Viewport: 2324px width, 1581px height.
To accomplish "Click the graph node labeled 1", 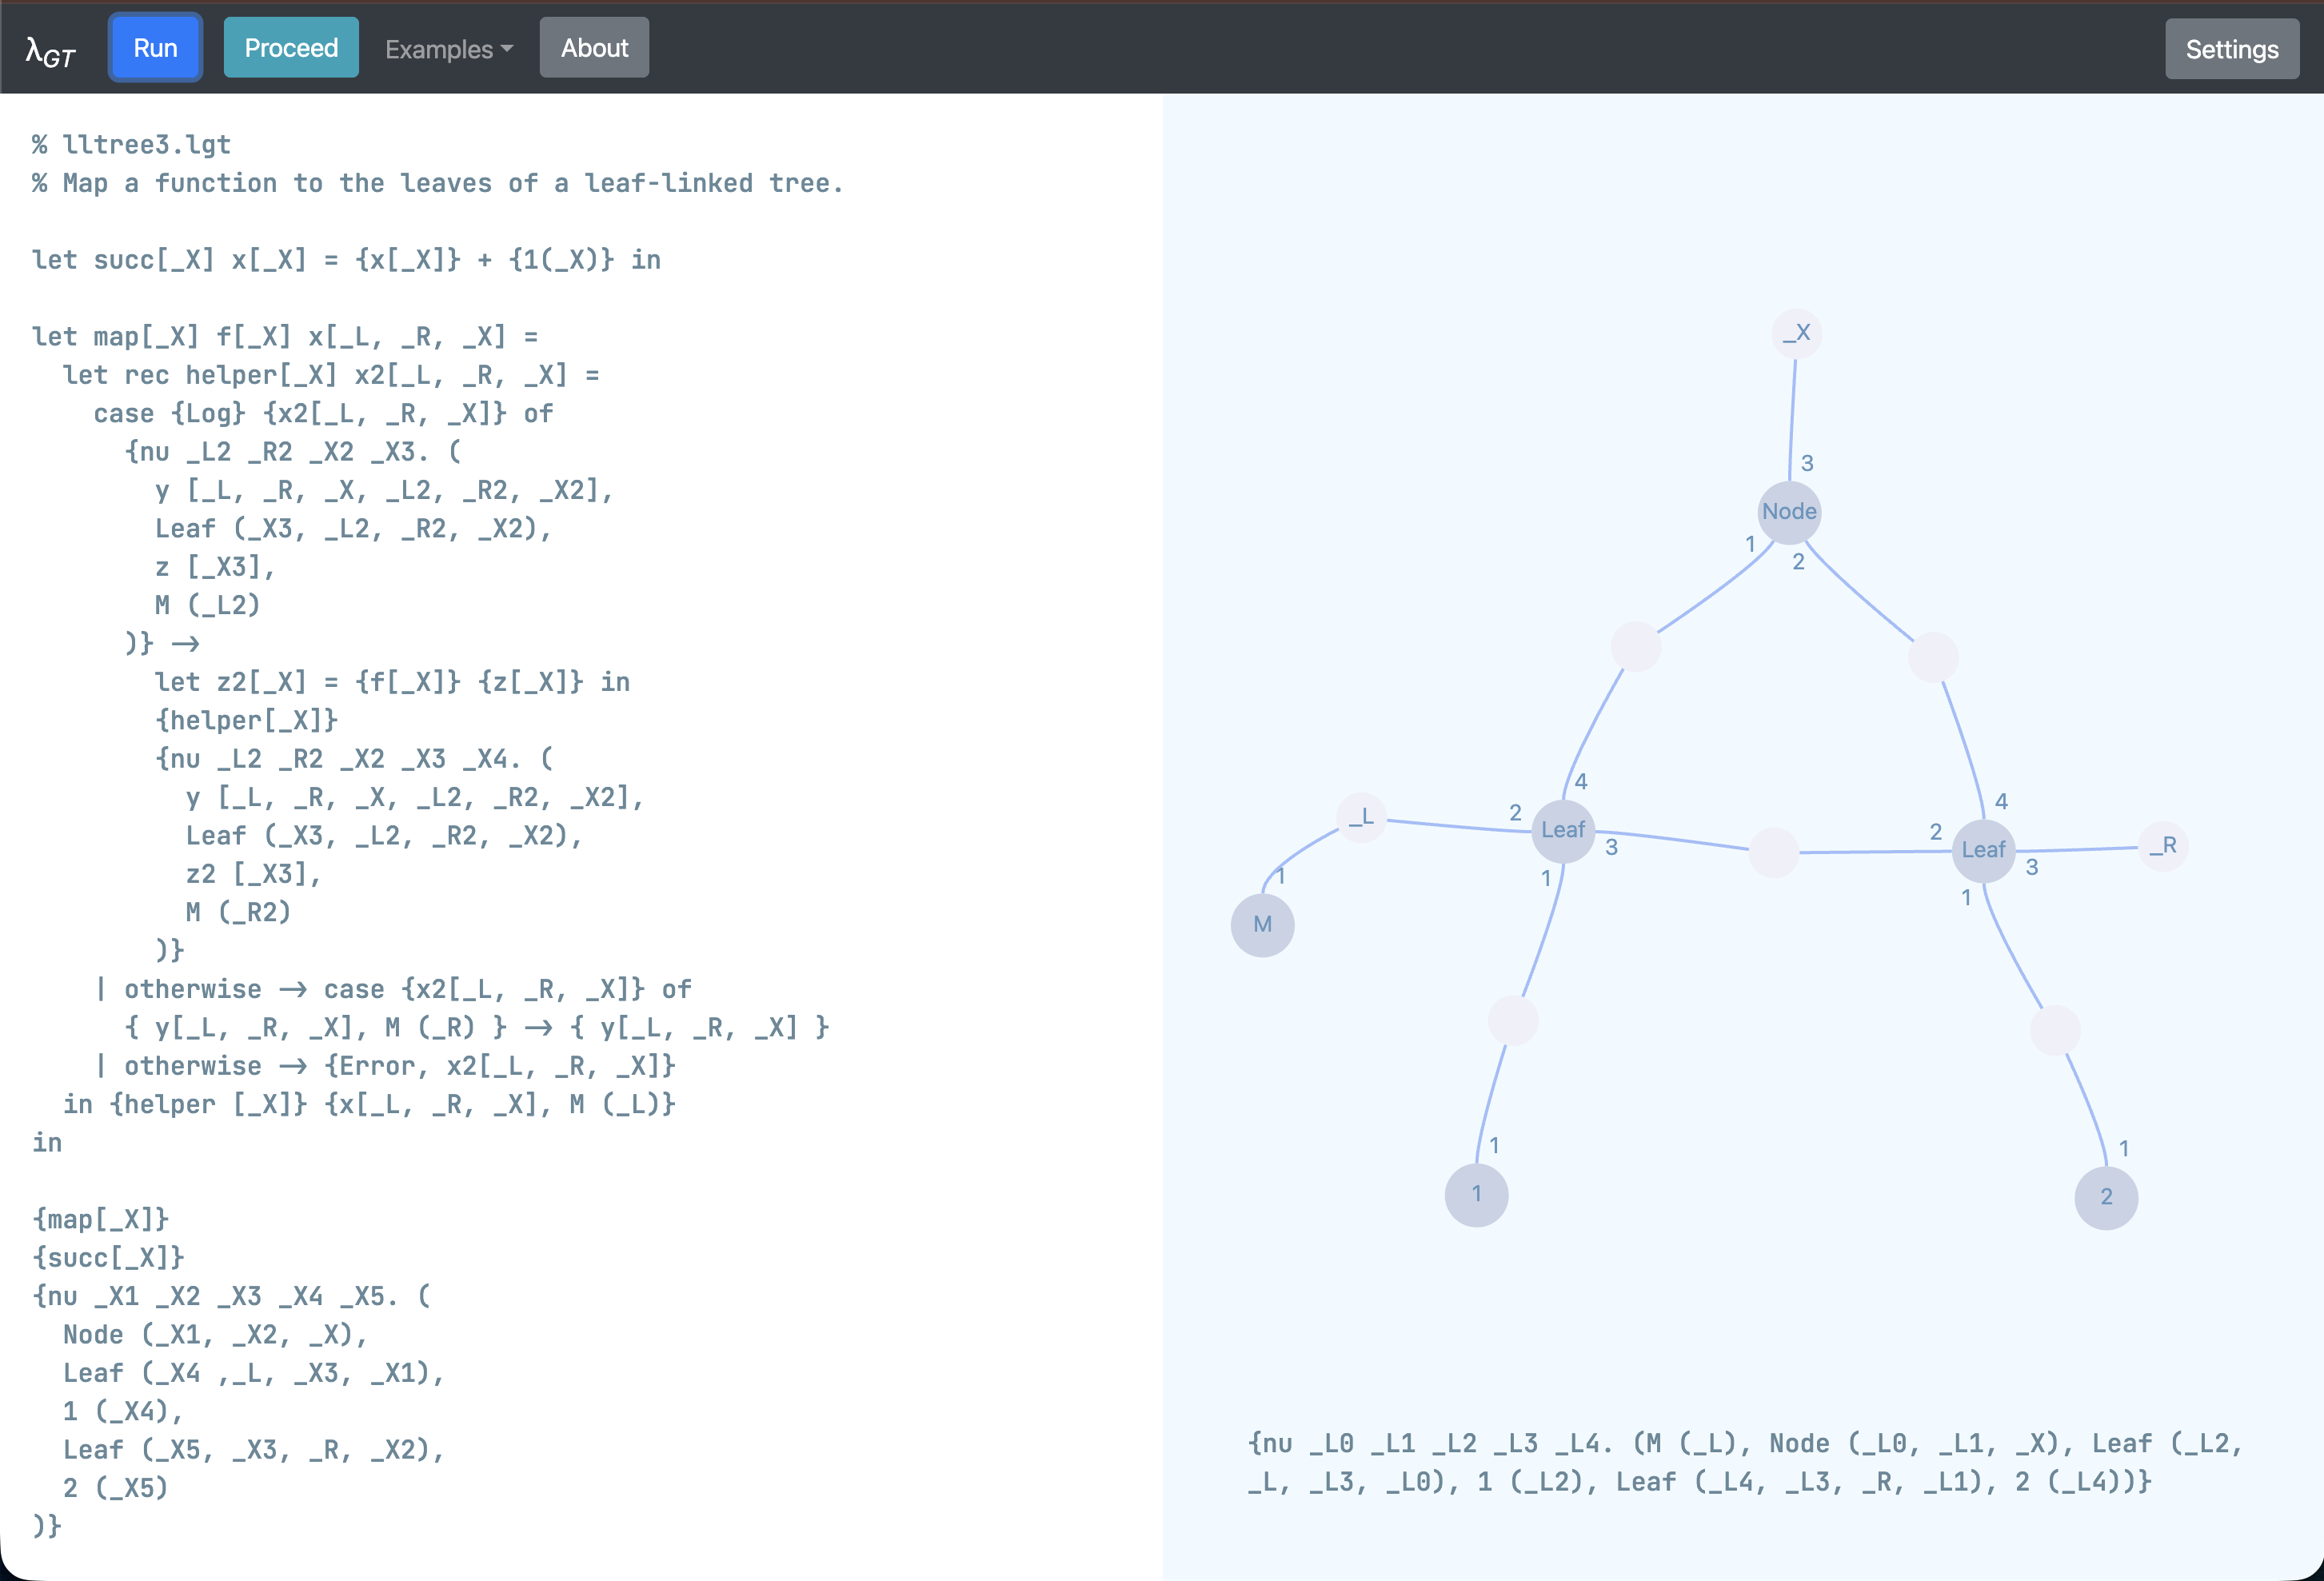I will pyautogui.click(x=1476, y=1194).
